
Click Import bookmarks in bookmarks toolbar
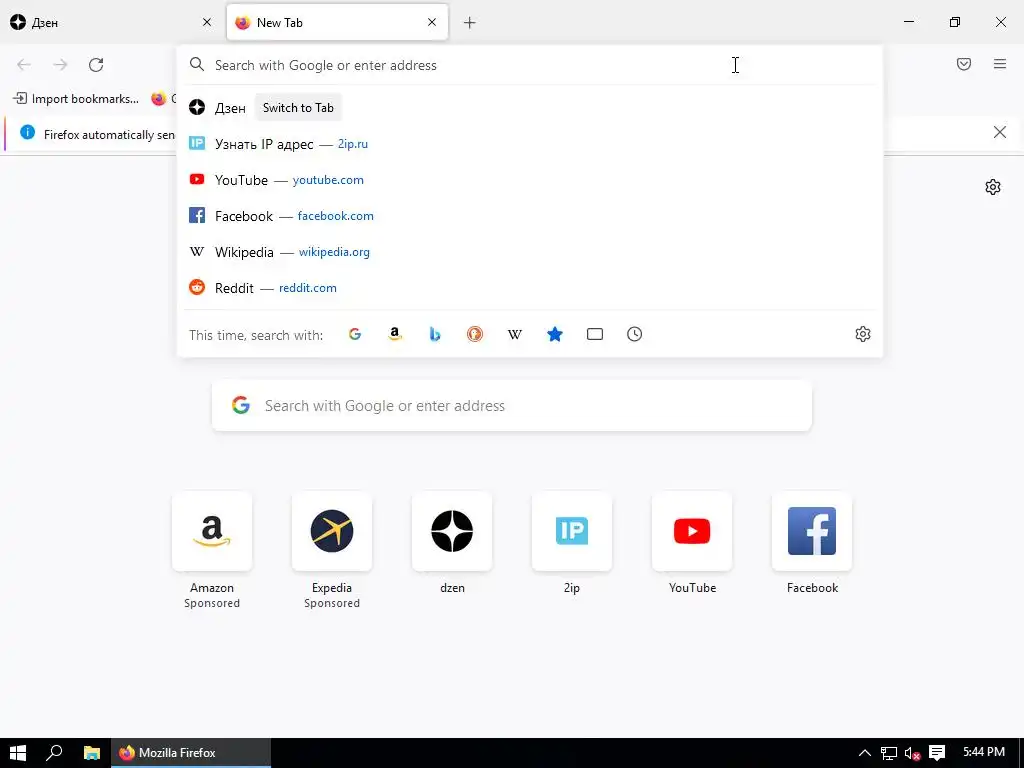click(x=76, y=99)
